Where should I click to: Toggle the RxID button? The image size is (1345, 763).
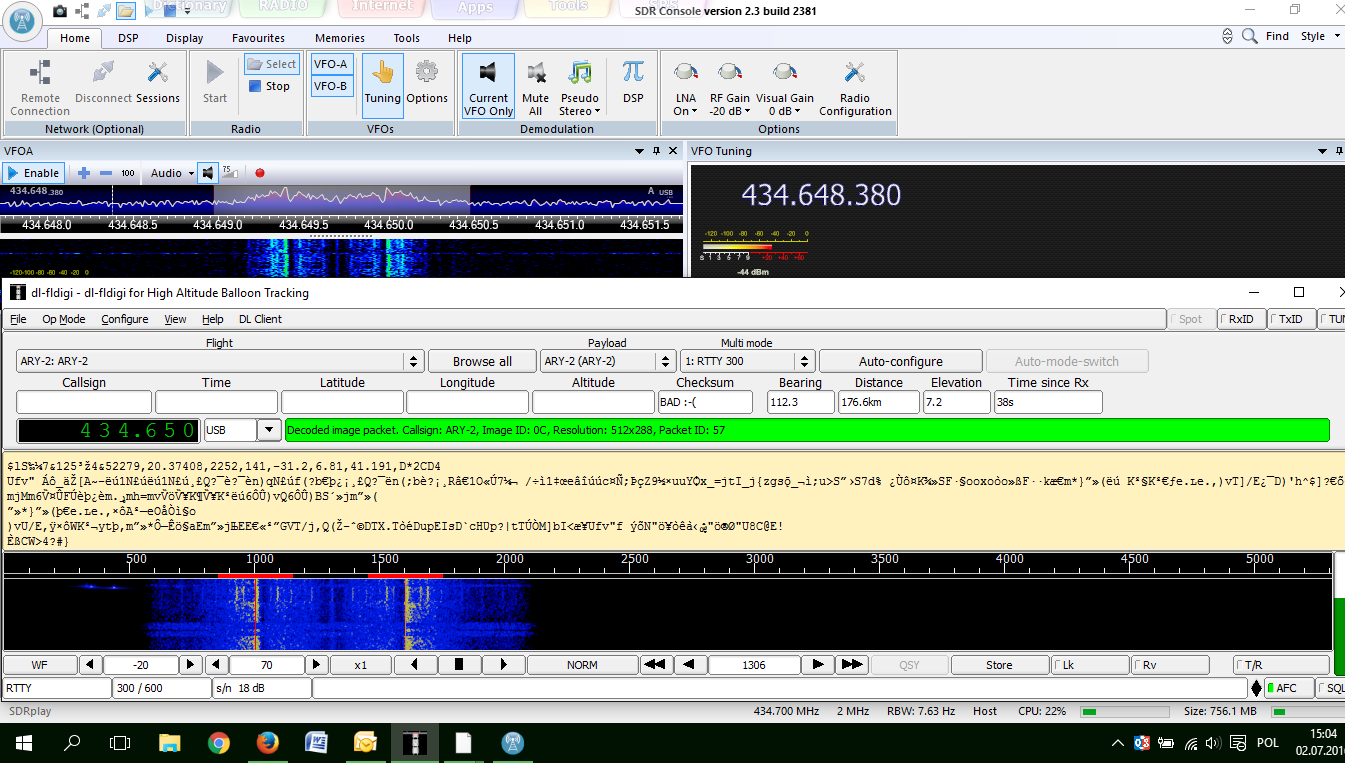pos(1240,319)
